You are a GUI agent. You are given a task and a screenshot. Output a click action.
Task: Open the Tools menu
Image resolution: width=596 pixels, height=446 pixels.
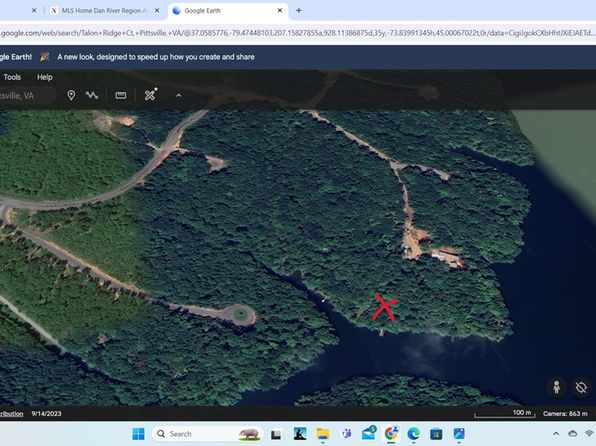[12, 77]
